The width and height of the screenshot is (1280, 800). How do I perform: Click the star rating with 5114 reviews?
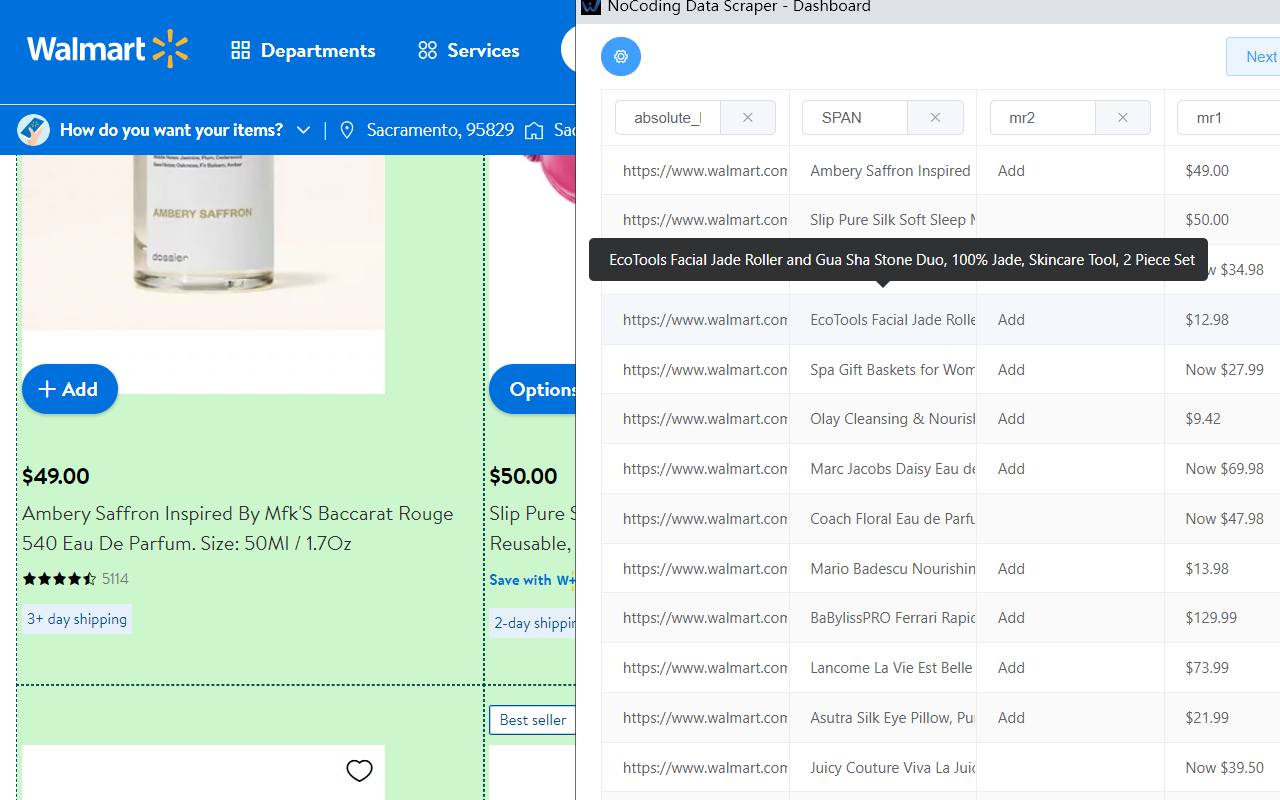coord(59,579)
